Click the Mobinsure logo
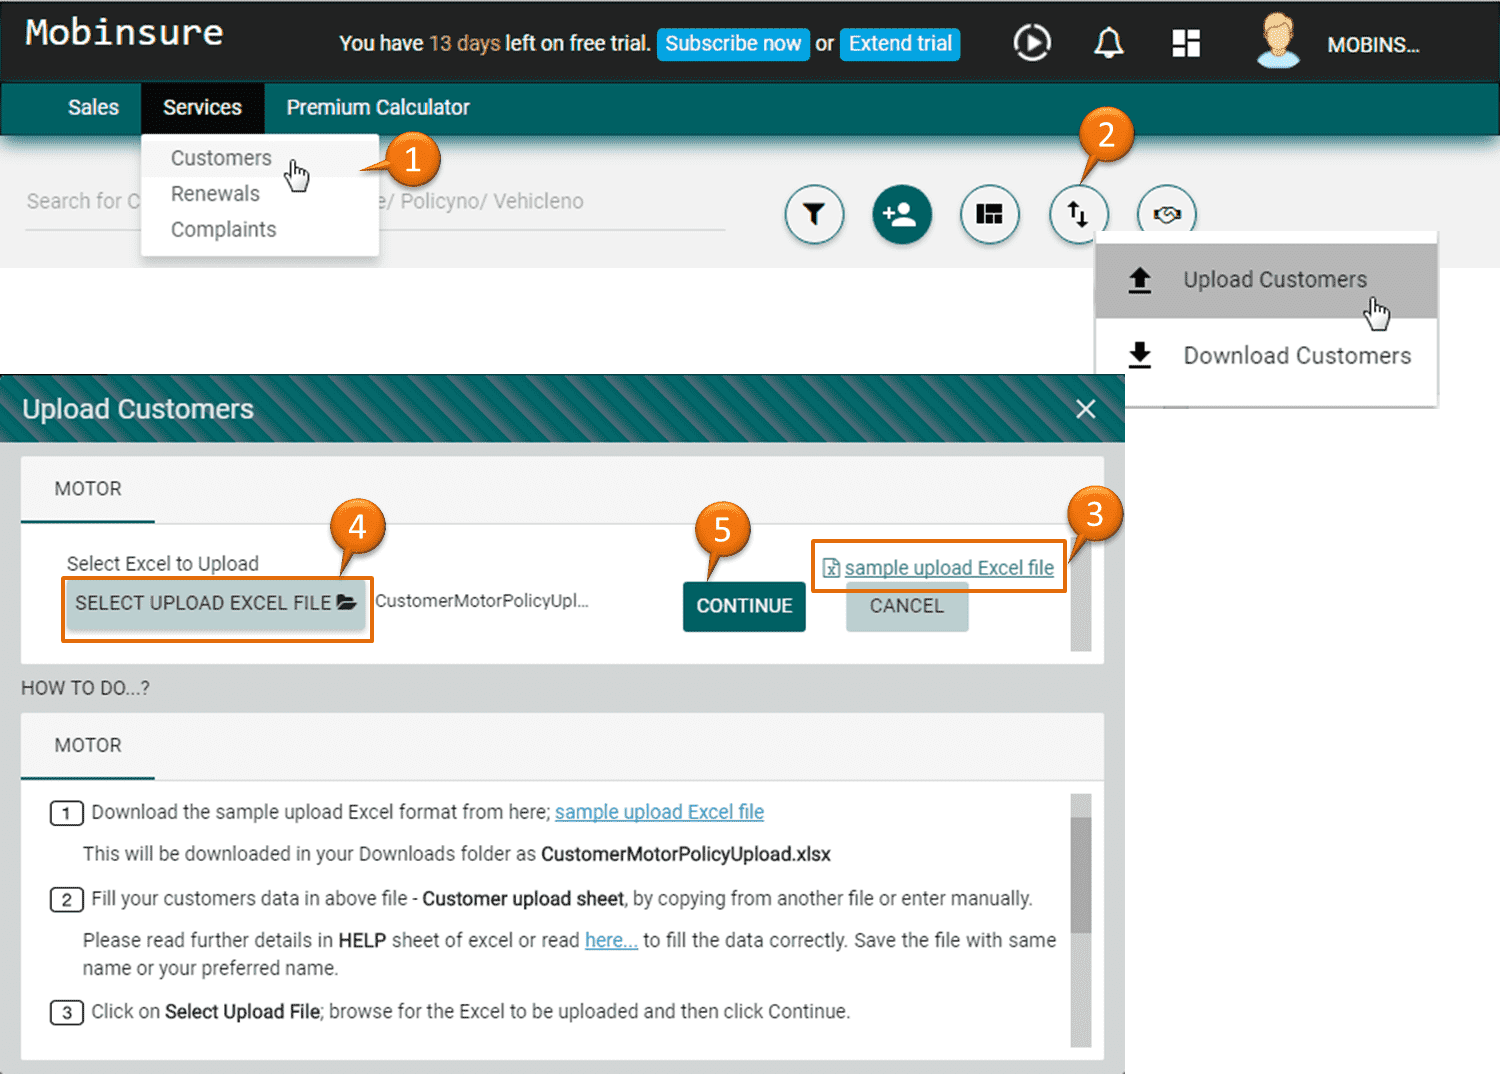Image resolution: width=1500 pixels, height=1074 pixels. (x=124, y=33)
